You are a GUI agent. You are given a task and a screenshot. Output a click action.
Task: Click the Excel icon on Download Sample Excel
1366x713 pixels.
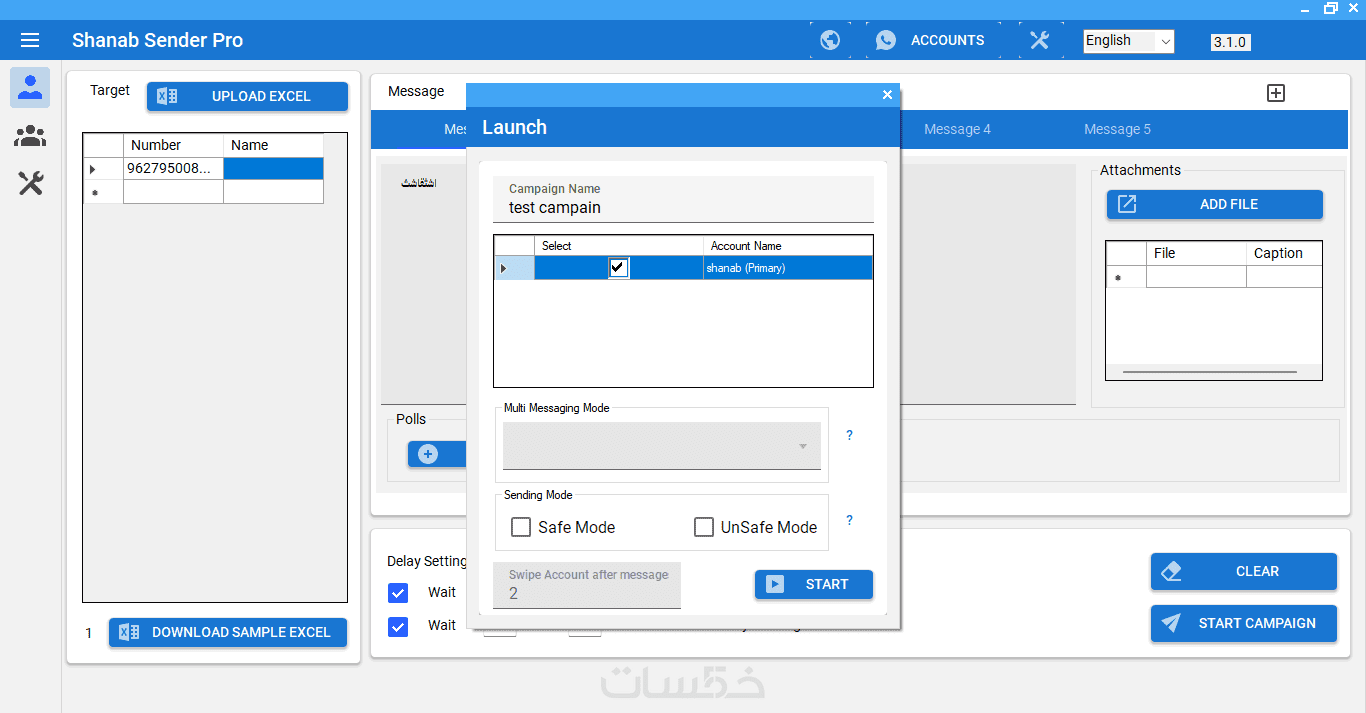128,632
